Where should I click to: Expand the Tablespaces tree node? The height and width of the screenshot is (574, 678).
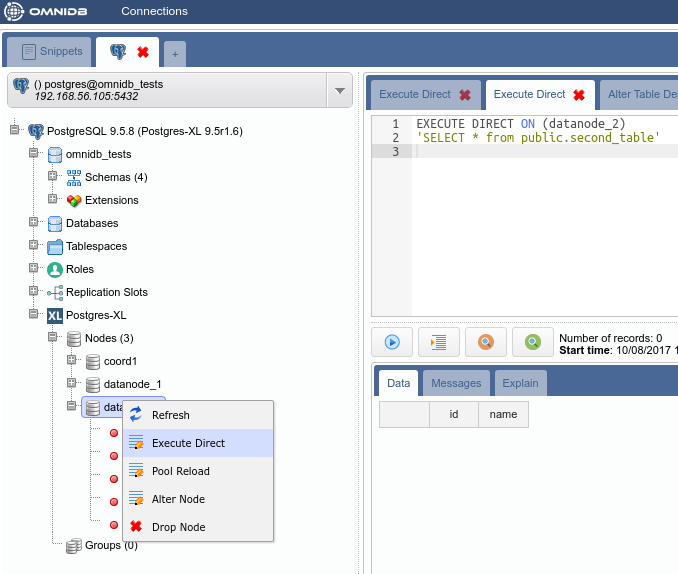pyautogui.click(x=33, y=246)
